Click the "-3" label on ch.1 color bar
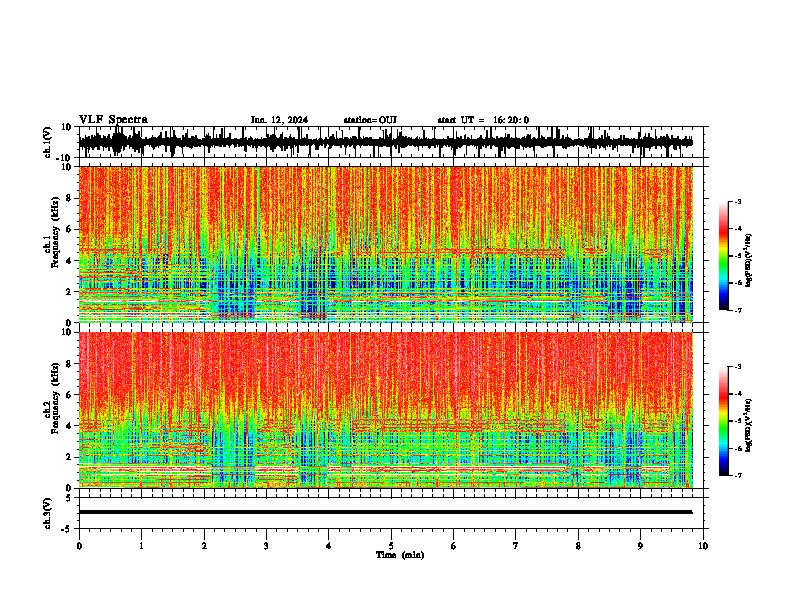Viewport: 792px width, 612px height. click(x=737, y=201)
